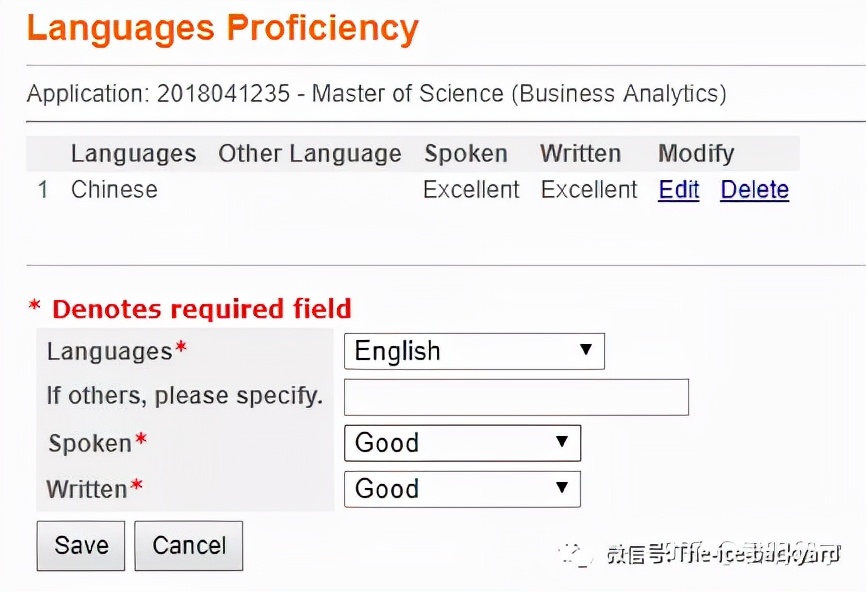Expand the Spoken proficiency dropdown
866x592 pixels.
point(462,443)
